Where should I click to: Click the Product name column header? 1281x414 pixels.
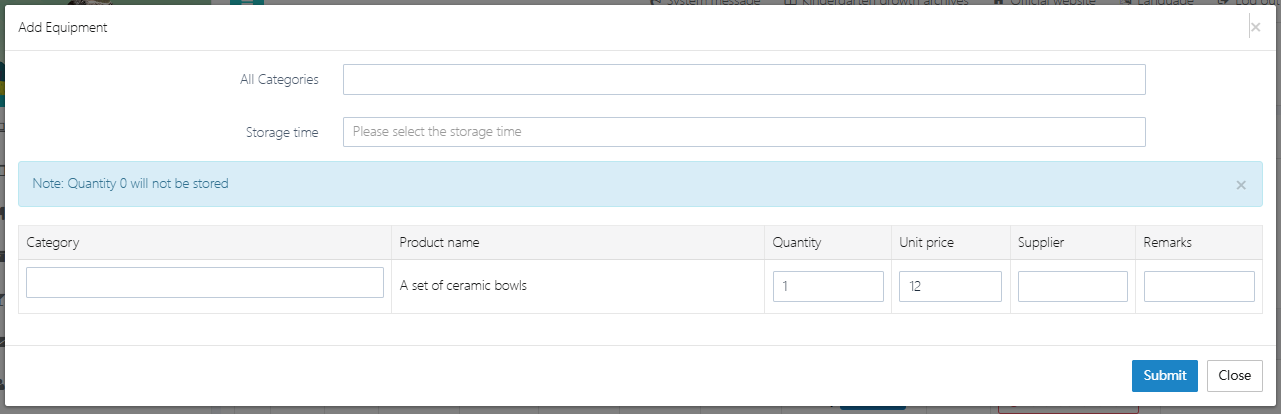(439, 243)
